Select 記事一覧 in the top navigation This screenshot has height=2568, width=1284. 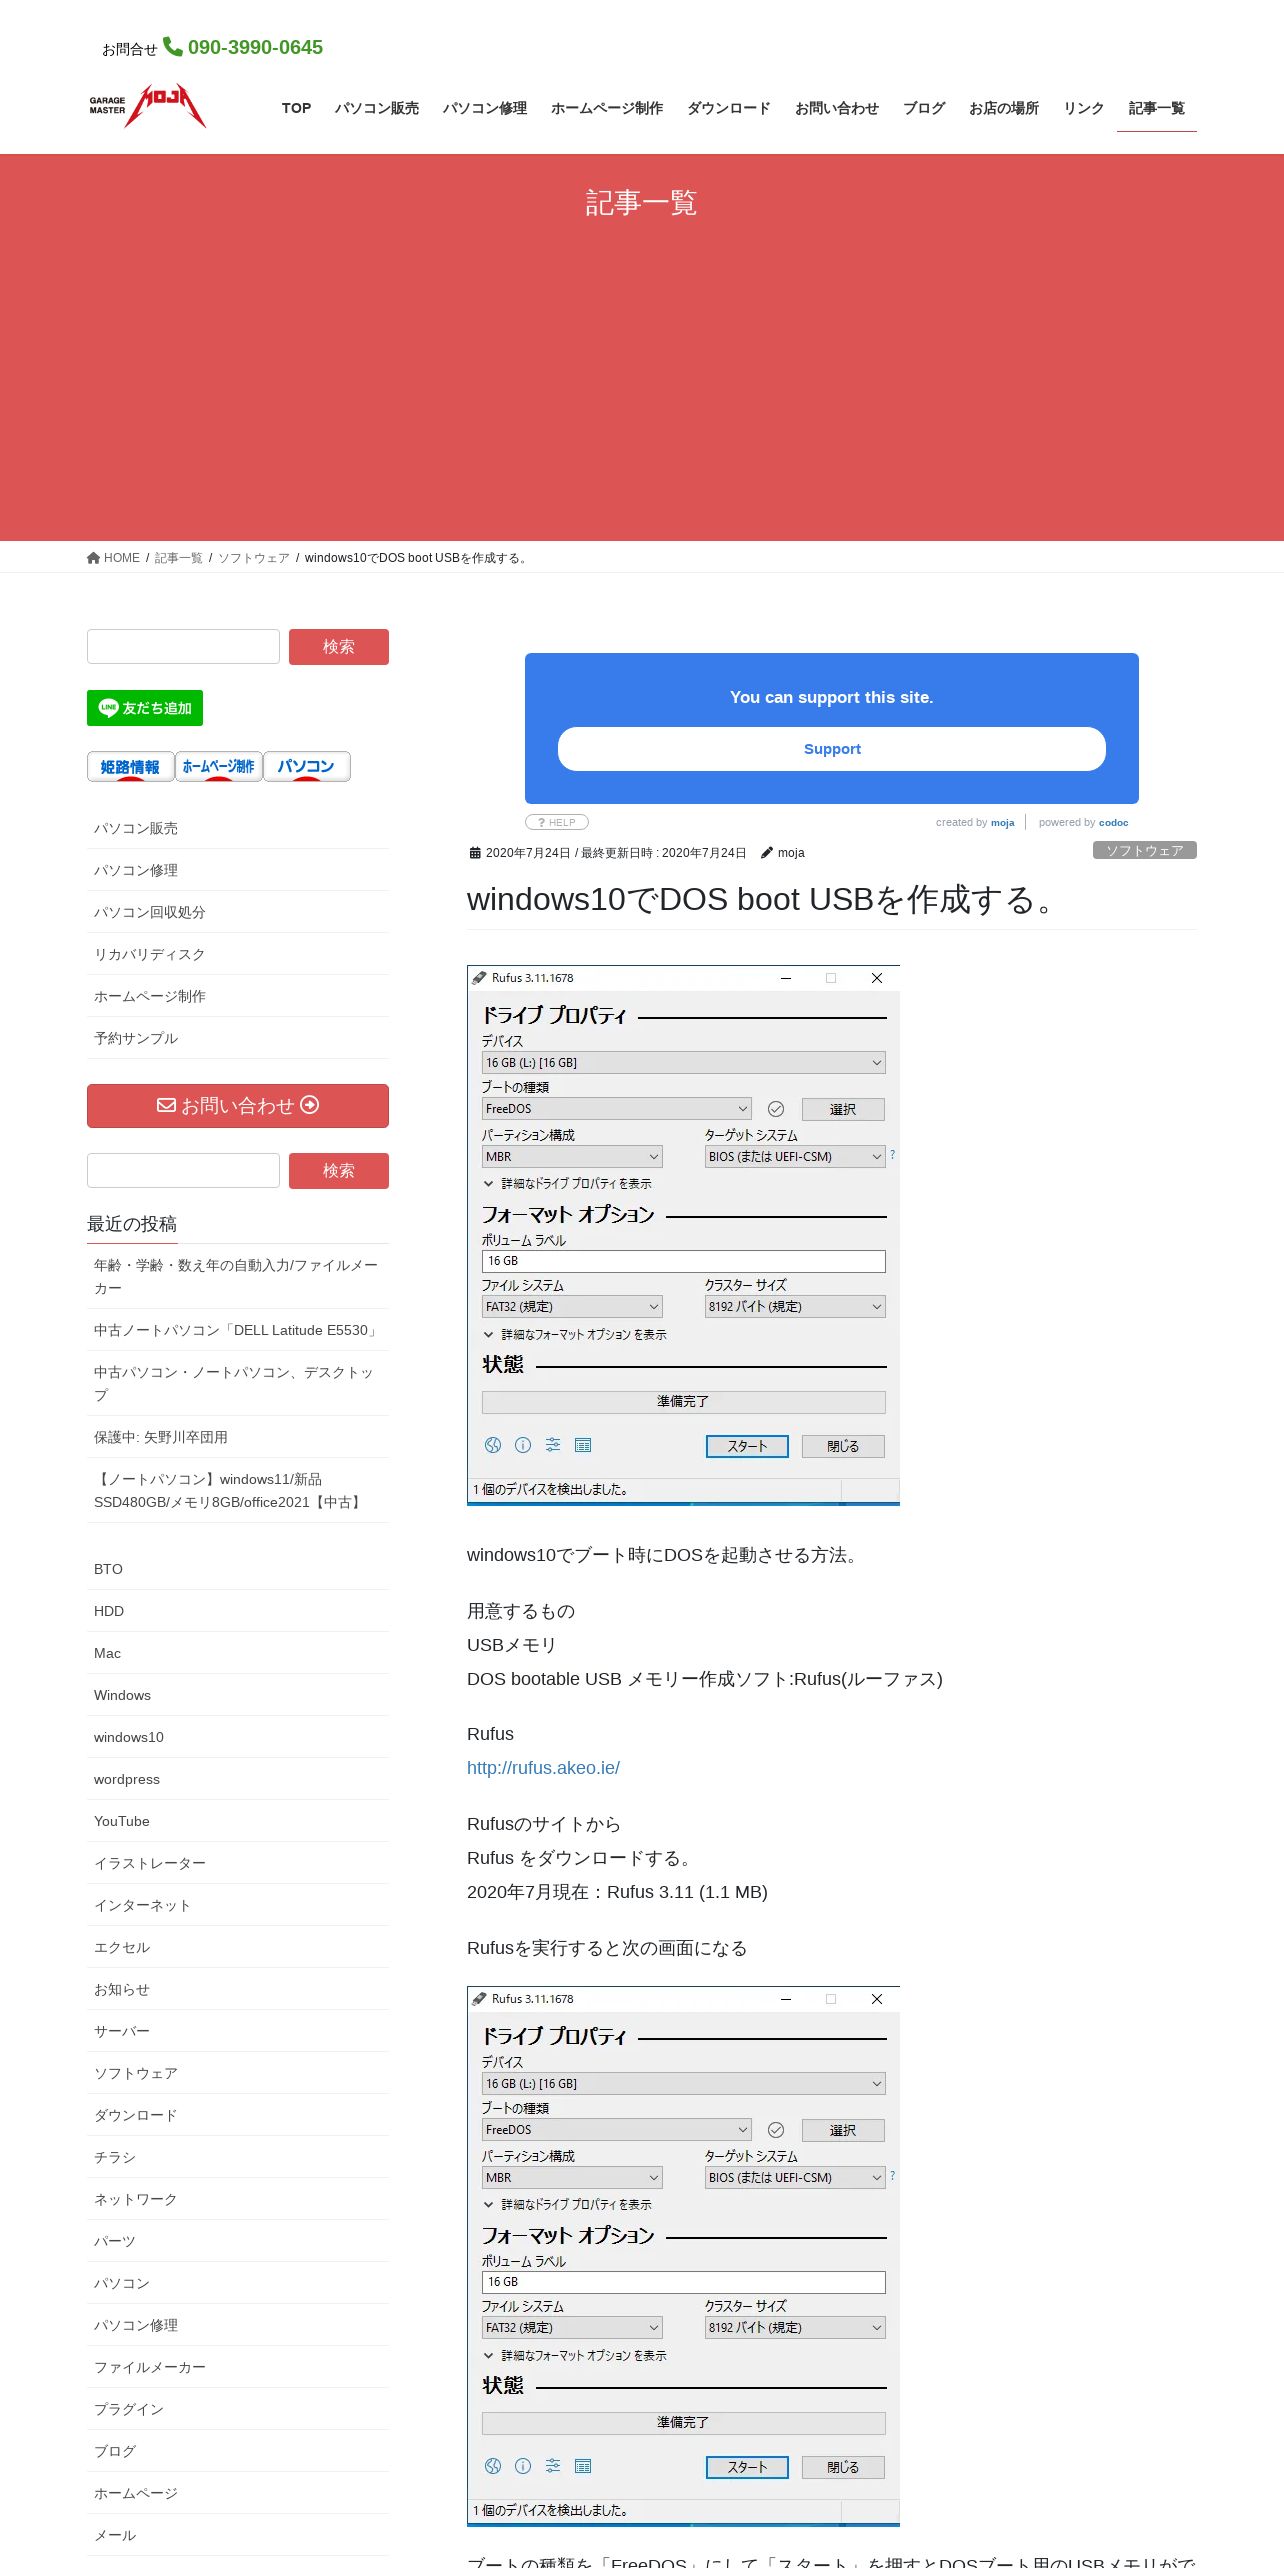click(1157, 108)
